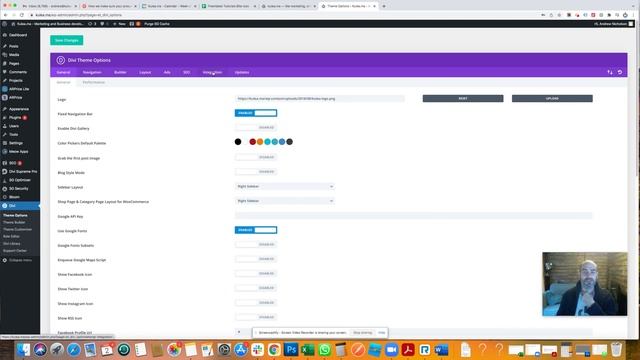
Task: Open WhatsApp from the dock
Action: coord(324,350)
